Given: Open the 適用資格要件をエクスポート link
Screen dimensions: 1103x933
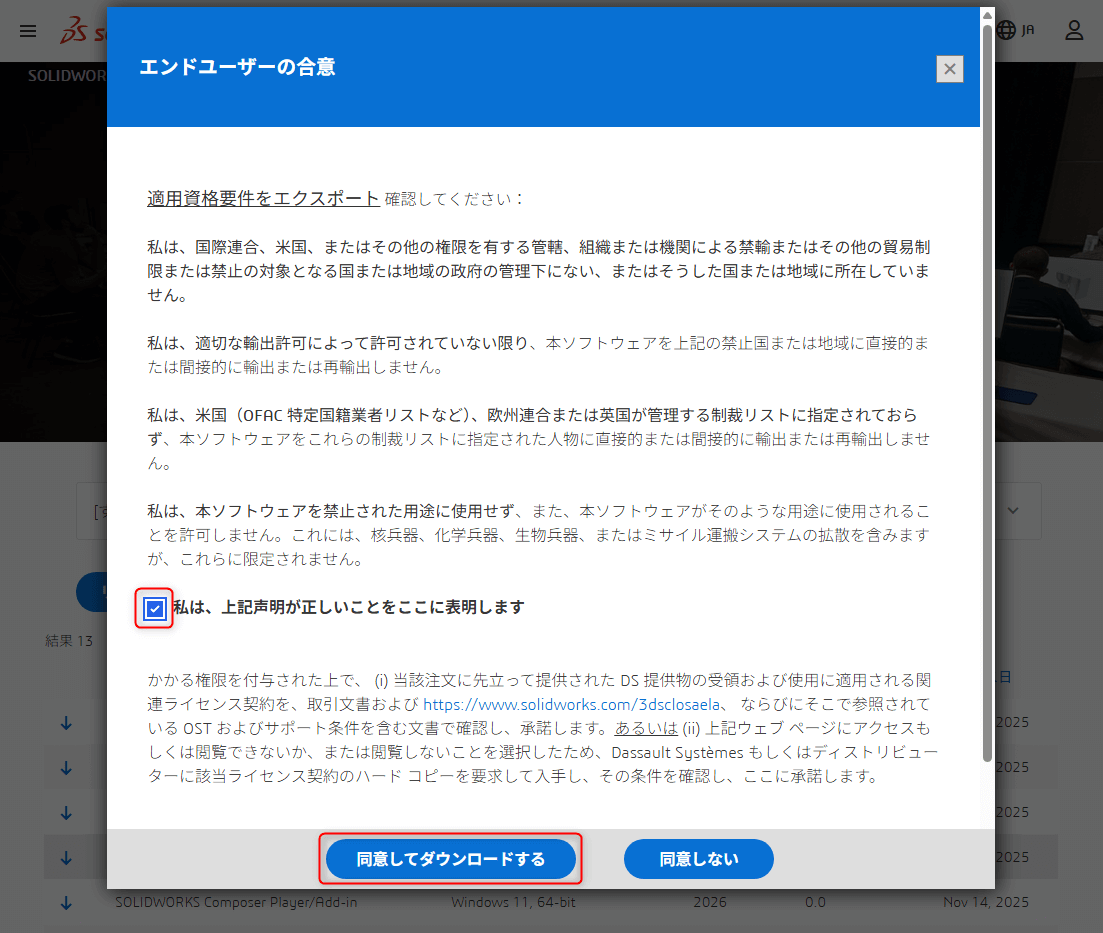Looking at the screenshot, I should click(263, 198).
